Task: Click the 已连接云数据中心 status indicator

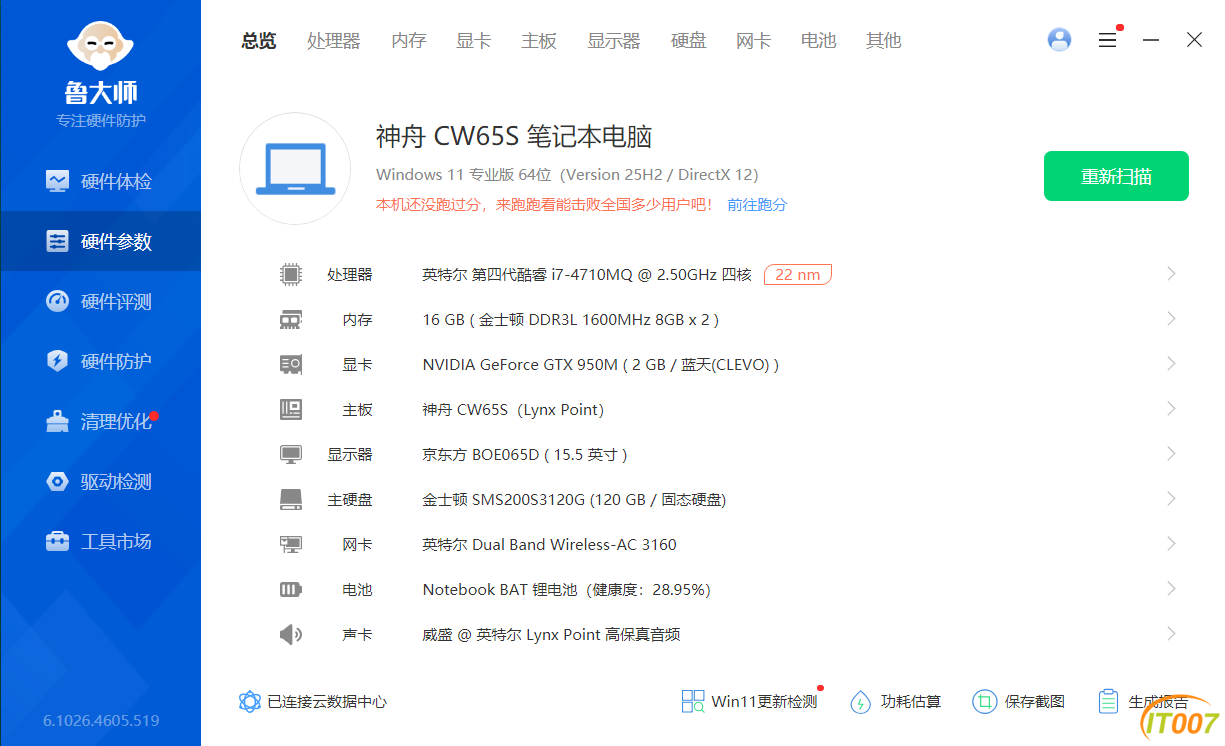Action: click(x=313, y=702)
